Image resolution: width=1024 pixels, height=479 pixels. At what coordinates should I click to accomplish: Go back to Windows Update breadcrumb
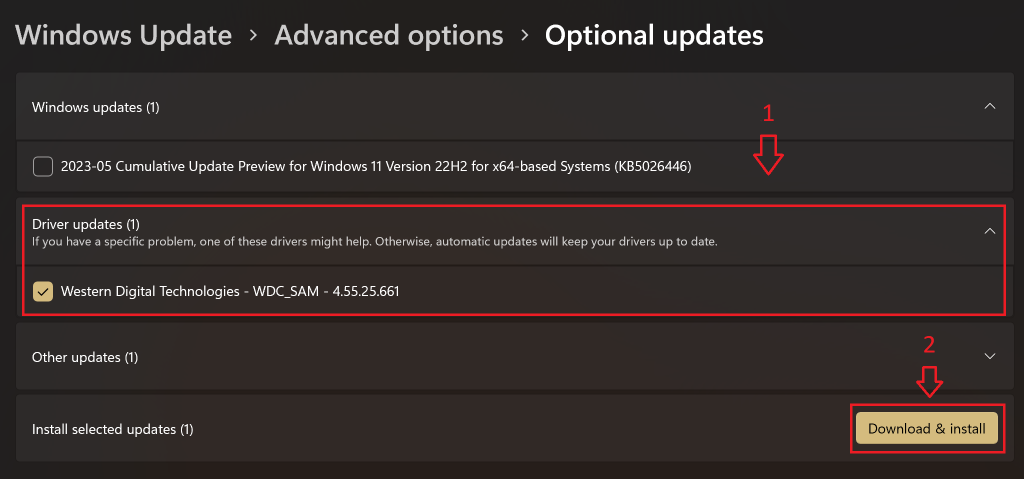pos(124,36)
